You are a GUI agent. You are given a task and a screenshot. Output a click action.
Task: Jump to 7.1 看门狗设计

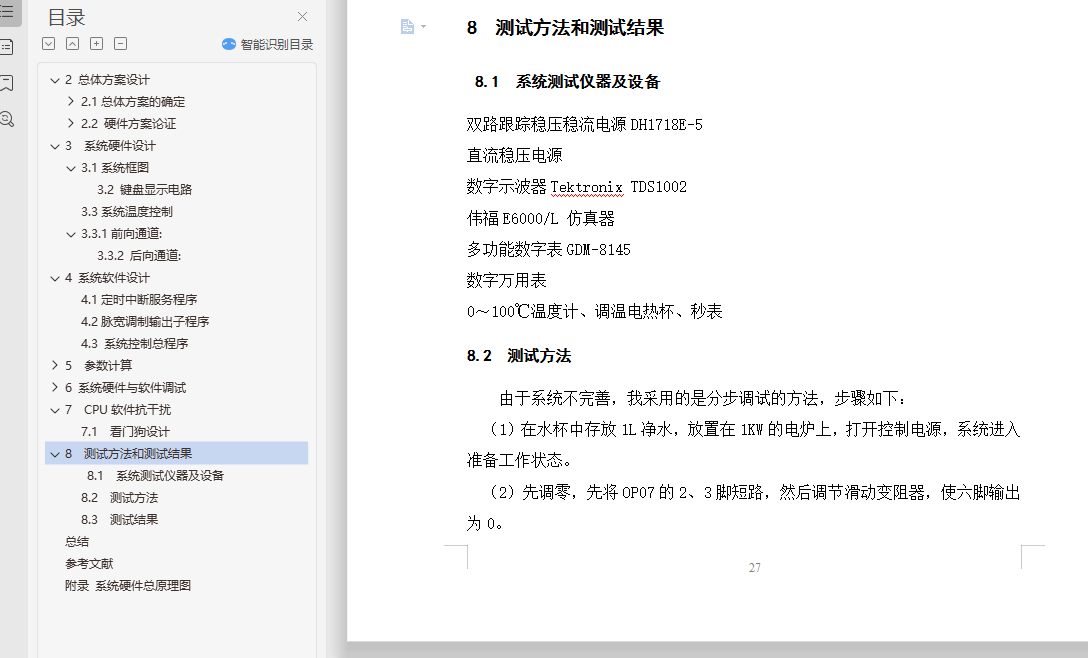click(x=125, y=432)
